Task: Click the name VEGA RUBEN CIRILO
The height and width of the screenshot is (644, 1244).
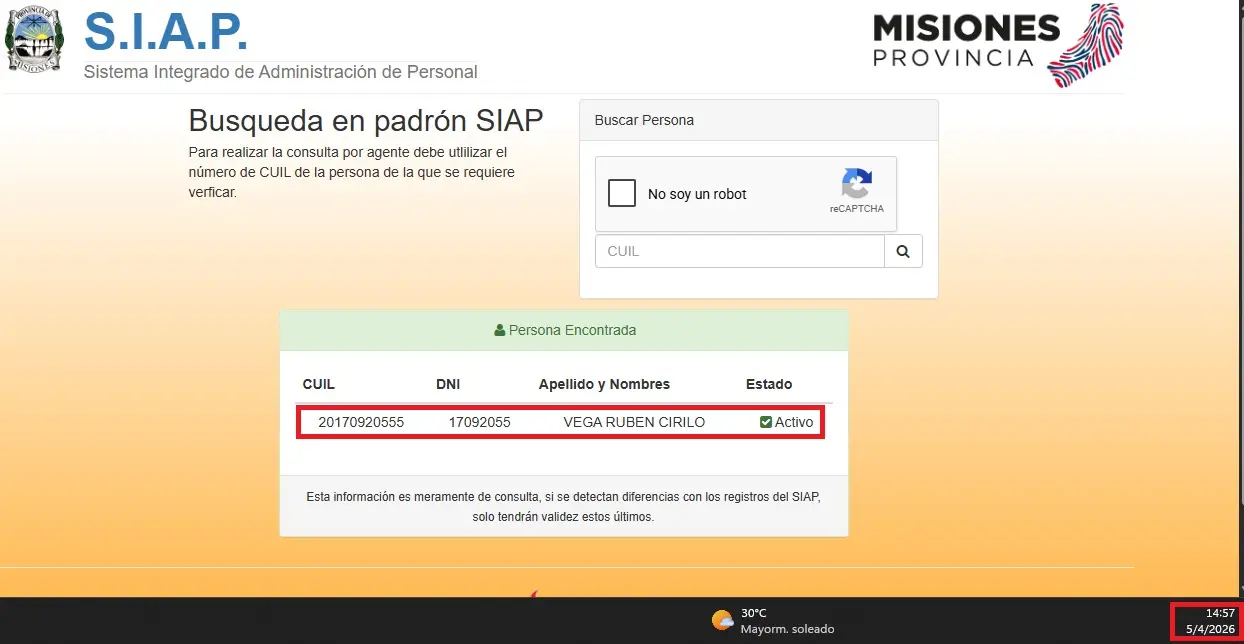Action: click(634, 422)
